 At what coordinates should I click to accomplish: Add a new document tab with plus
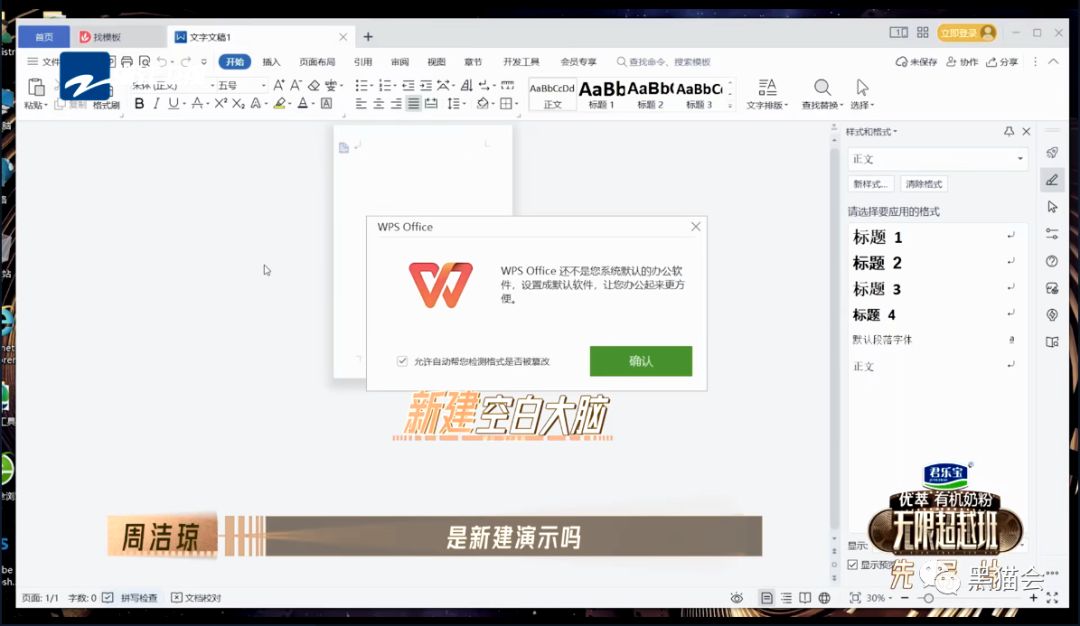click(x=368, y=37)
